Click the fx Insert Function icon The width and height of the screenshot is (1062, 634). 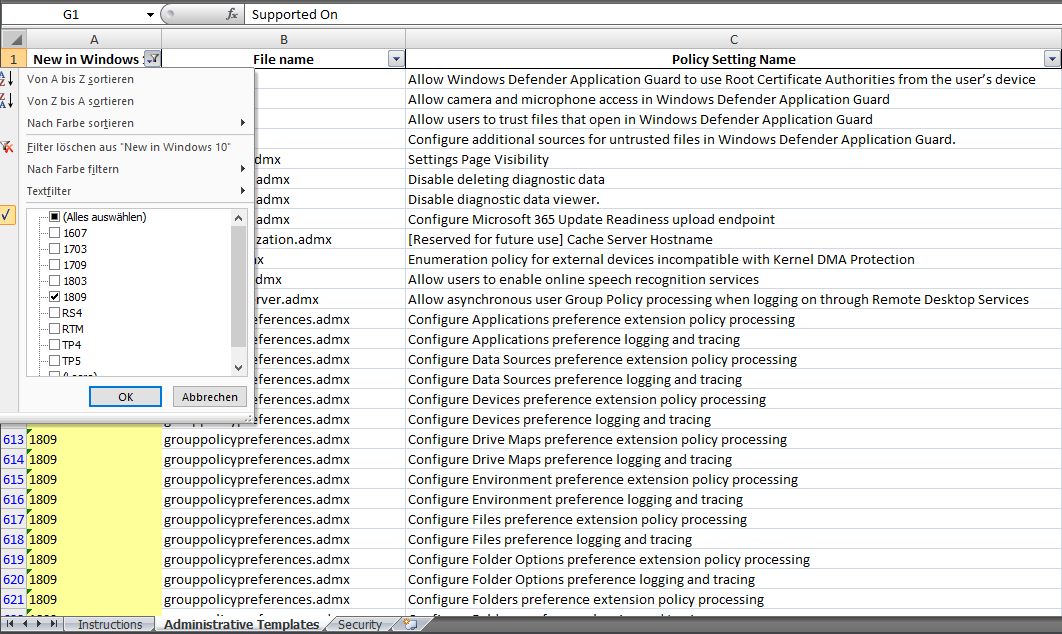[x=232, y=14]
